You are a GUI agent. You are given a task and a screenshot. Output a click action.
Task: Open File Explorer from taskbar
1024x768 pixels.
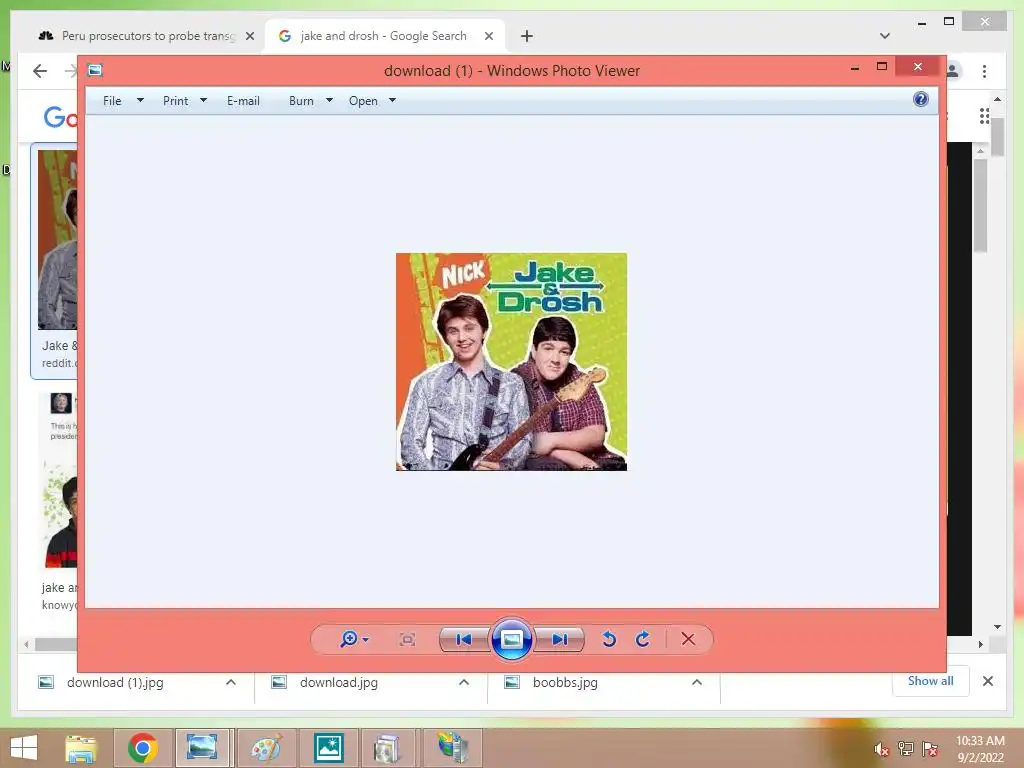pos(81,748)
